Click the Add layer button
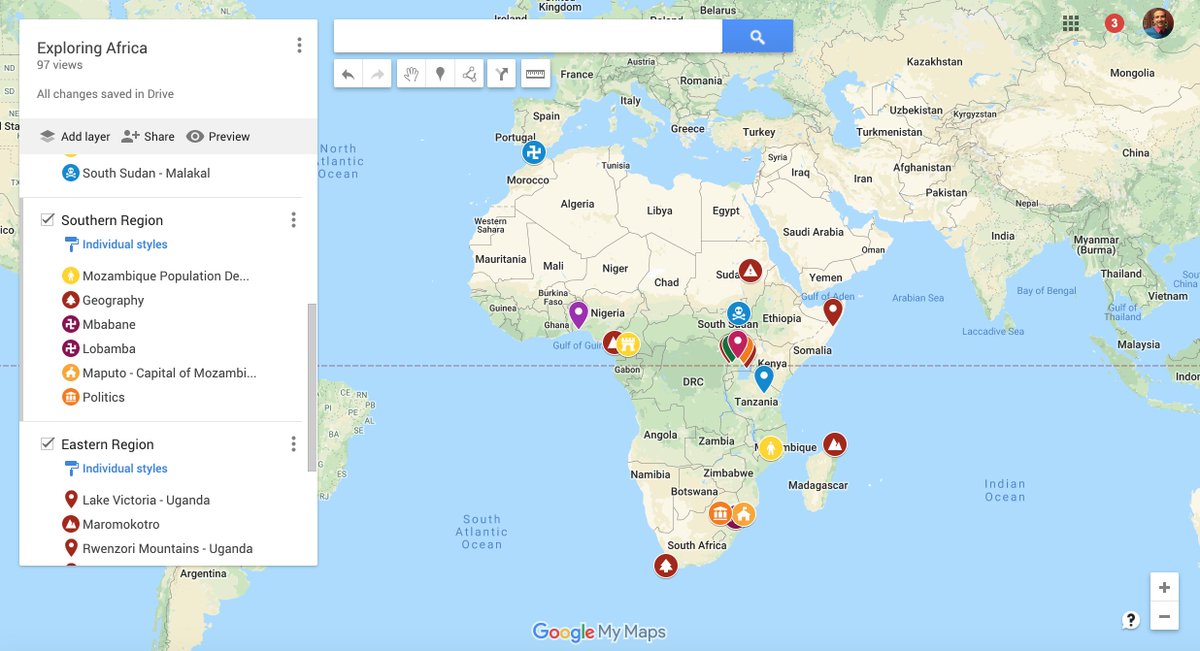Image resolution: width=1200 pixels, height=651 pixels. (x=74, y=136)
